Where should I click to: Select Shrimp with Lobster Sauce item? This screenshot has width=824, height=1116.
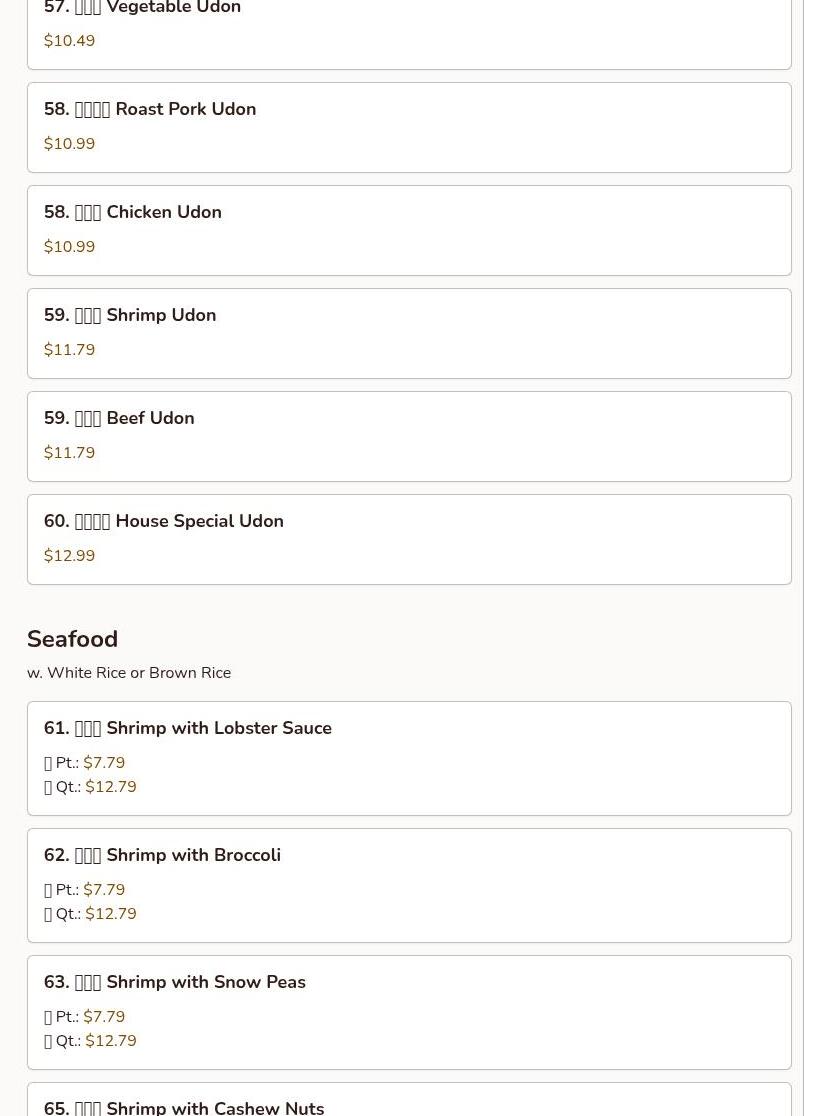(x=409, y=759)
